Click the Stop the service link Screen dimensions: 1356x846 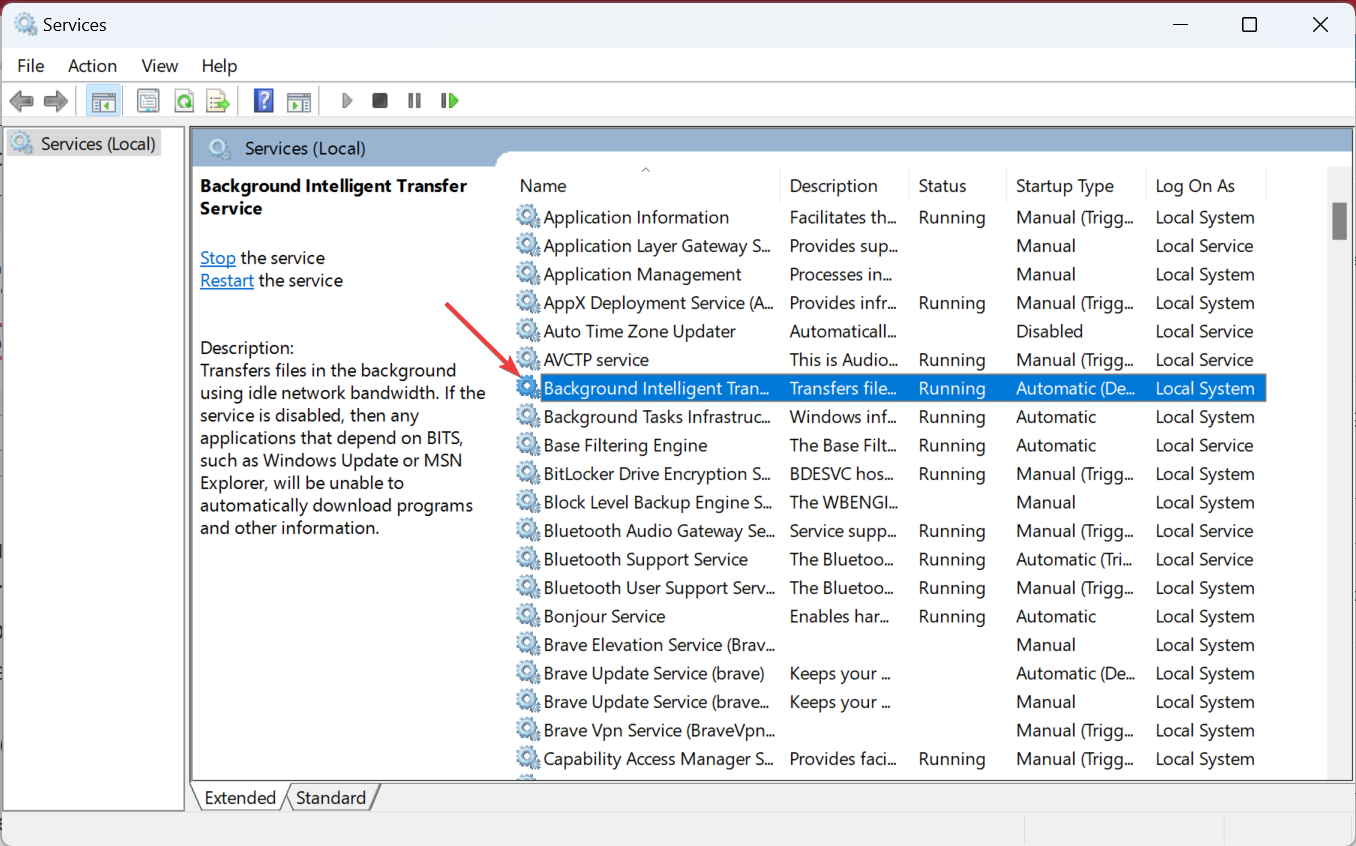tap(218, 258)
